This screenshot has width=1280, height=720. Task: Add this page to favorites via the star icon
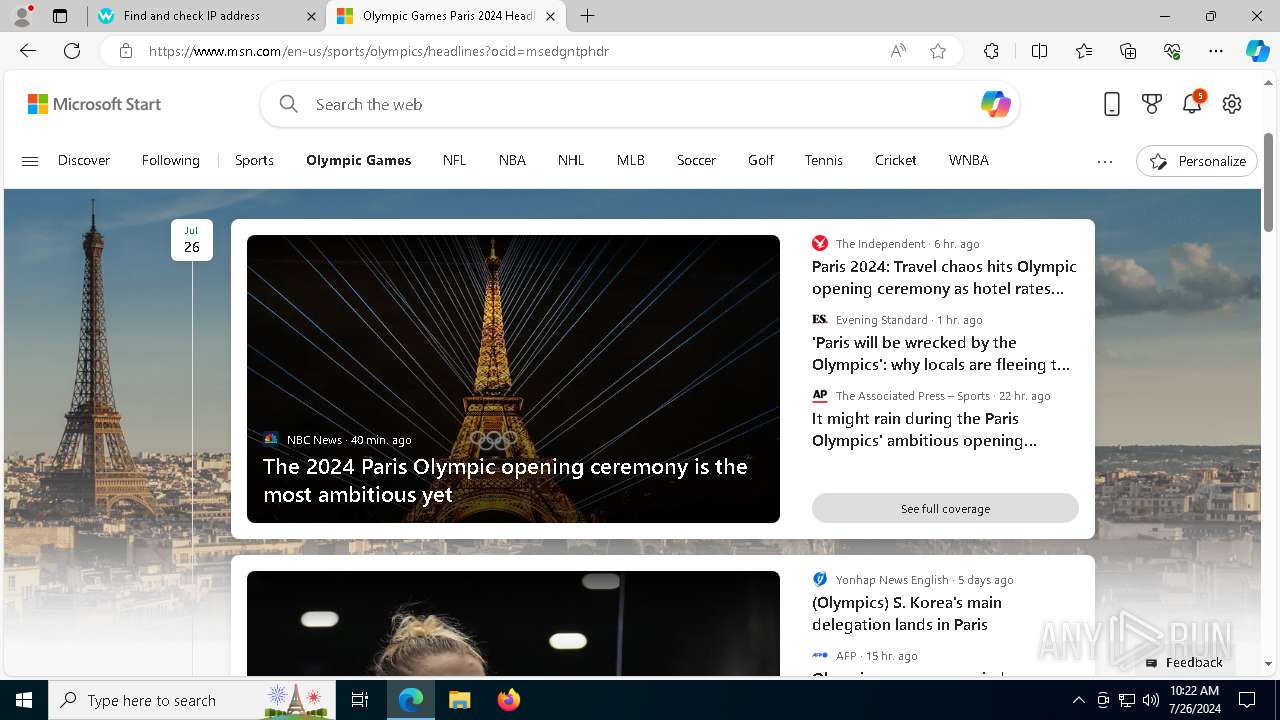938,51
